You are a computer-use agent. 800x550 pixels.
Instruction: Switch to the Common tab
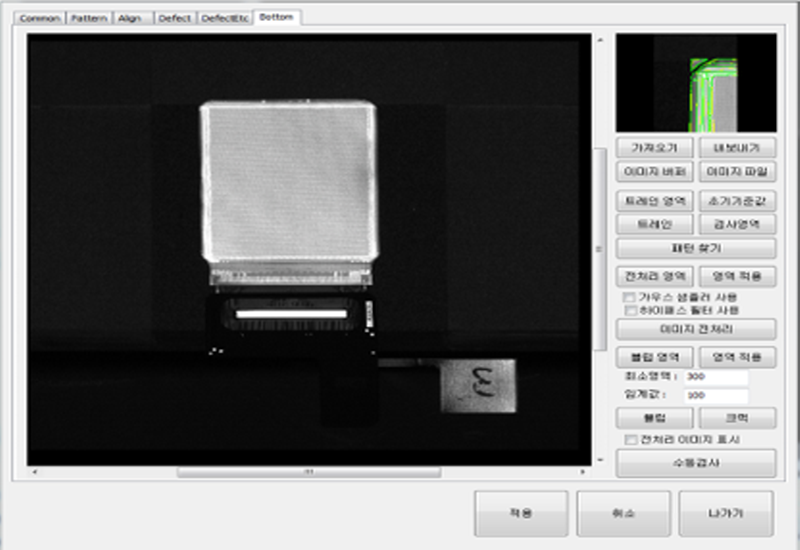click(x=41, y=18)
